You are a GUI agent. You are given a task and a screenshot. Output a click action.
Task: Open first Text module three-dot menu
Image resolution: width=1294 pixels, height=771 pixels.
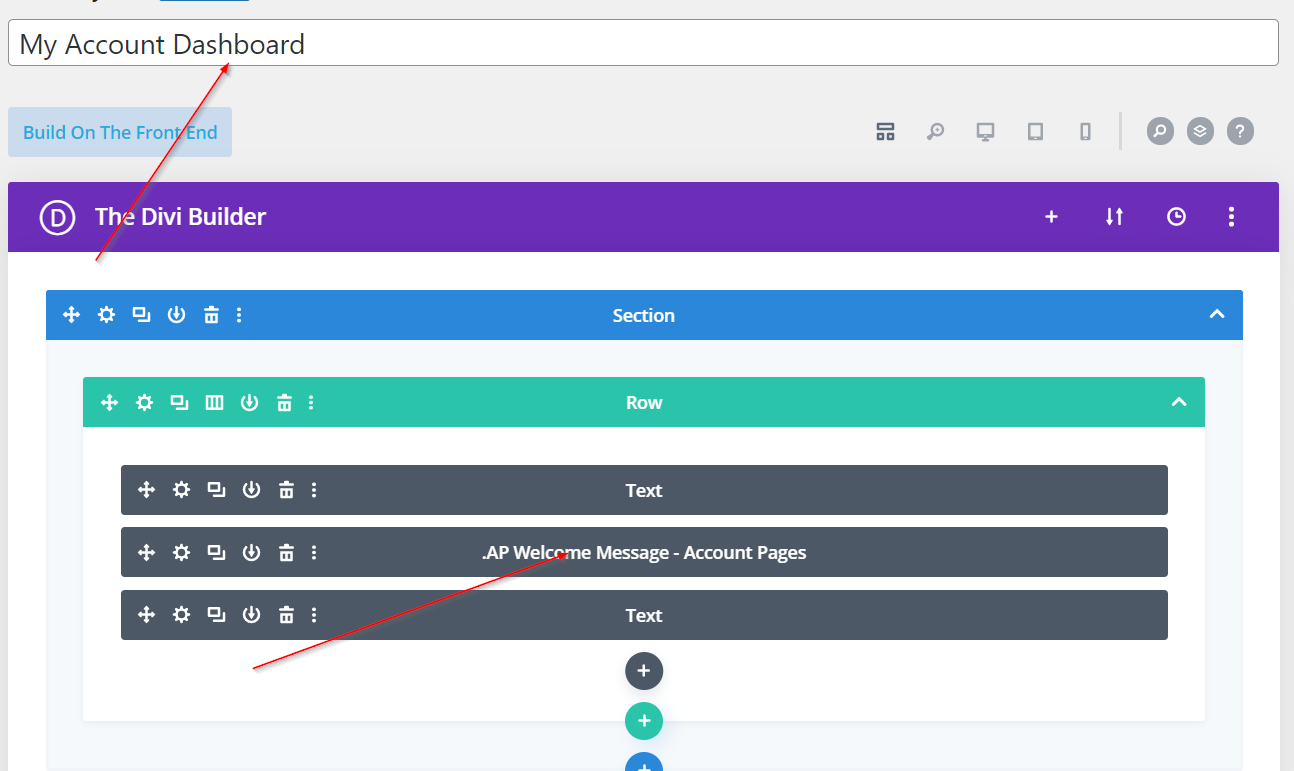pyautogui.click(x=314, y=490)
